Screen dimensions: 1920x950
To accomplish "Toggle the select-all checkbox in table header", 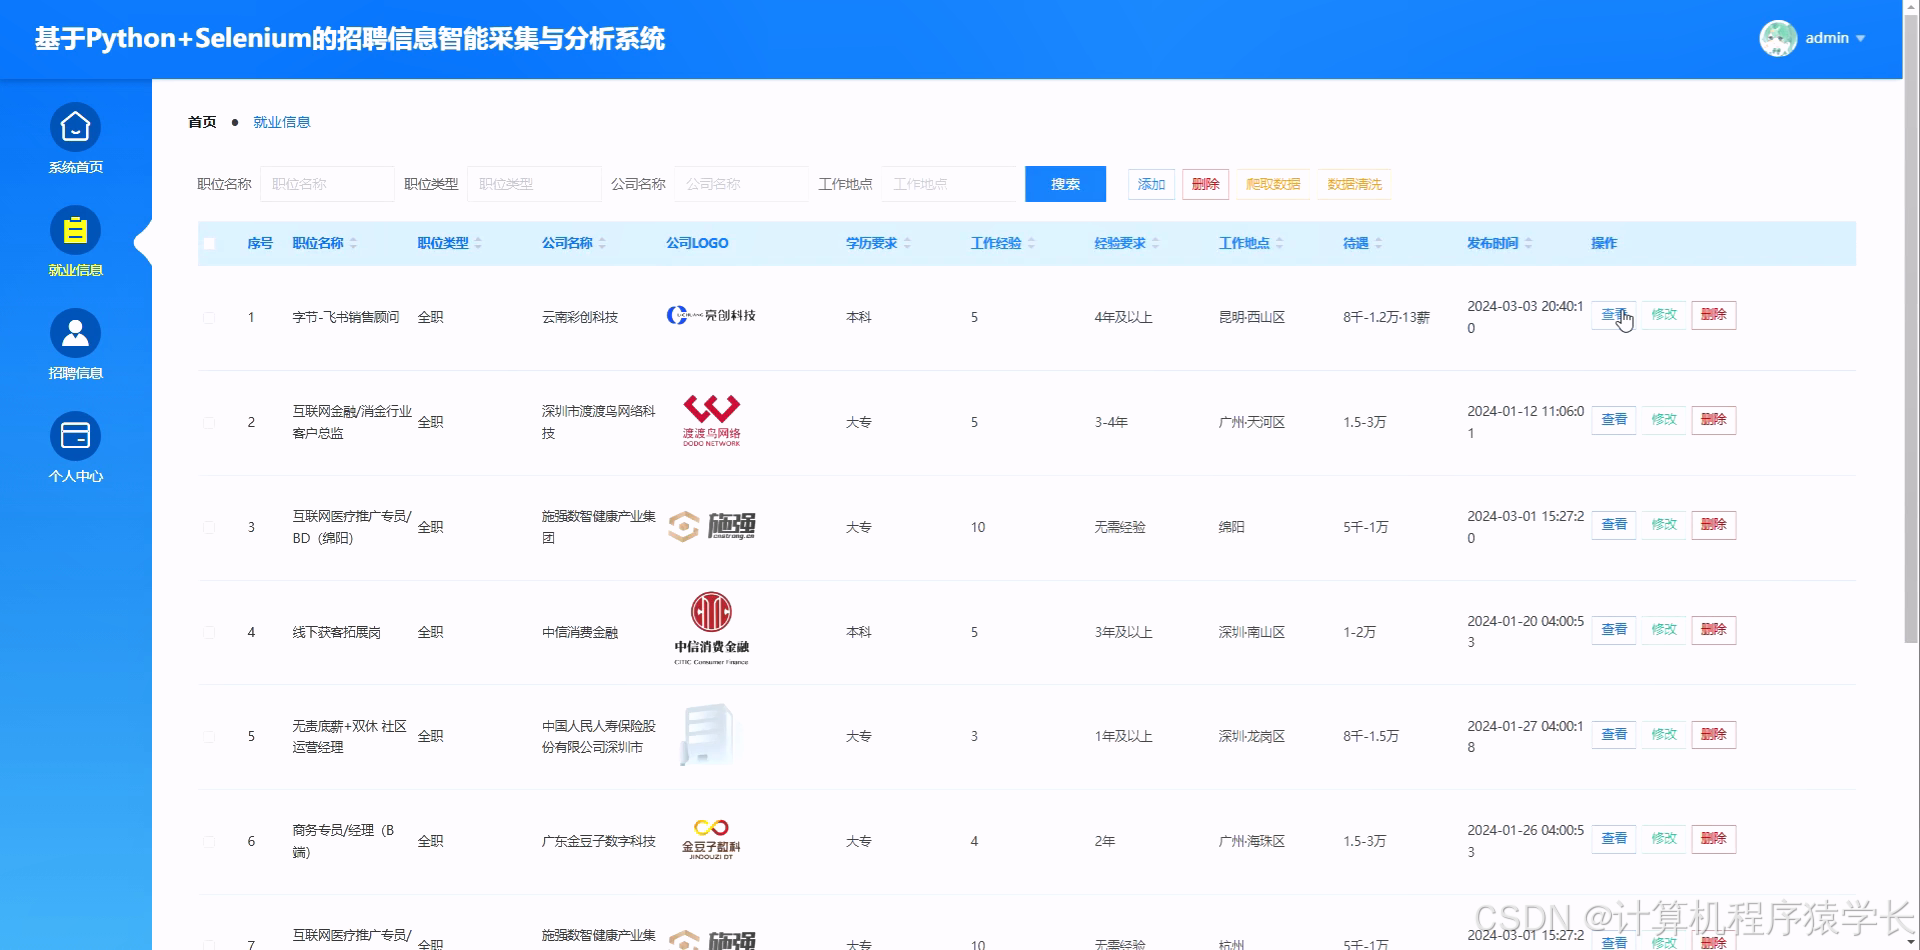I will 209,243.
